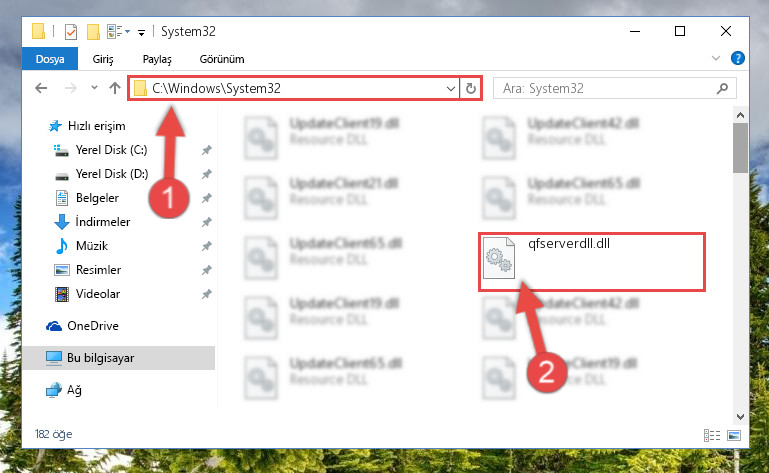Open OneDrive in navigation pane

click(93, 326)
